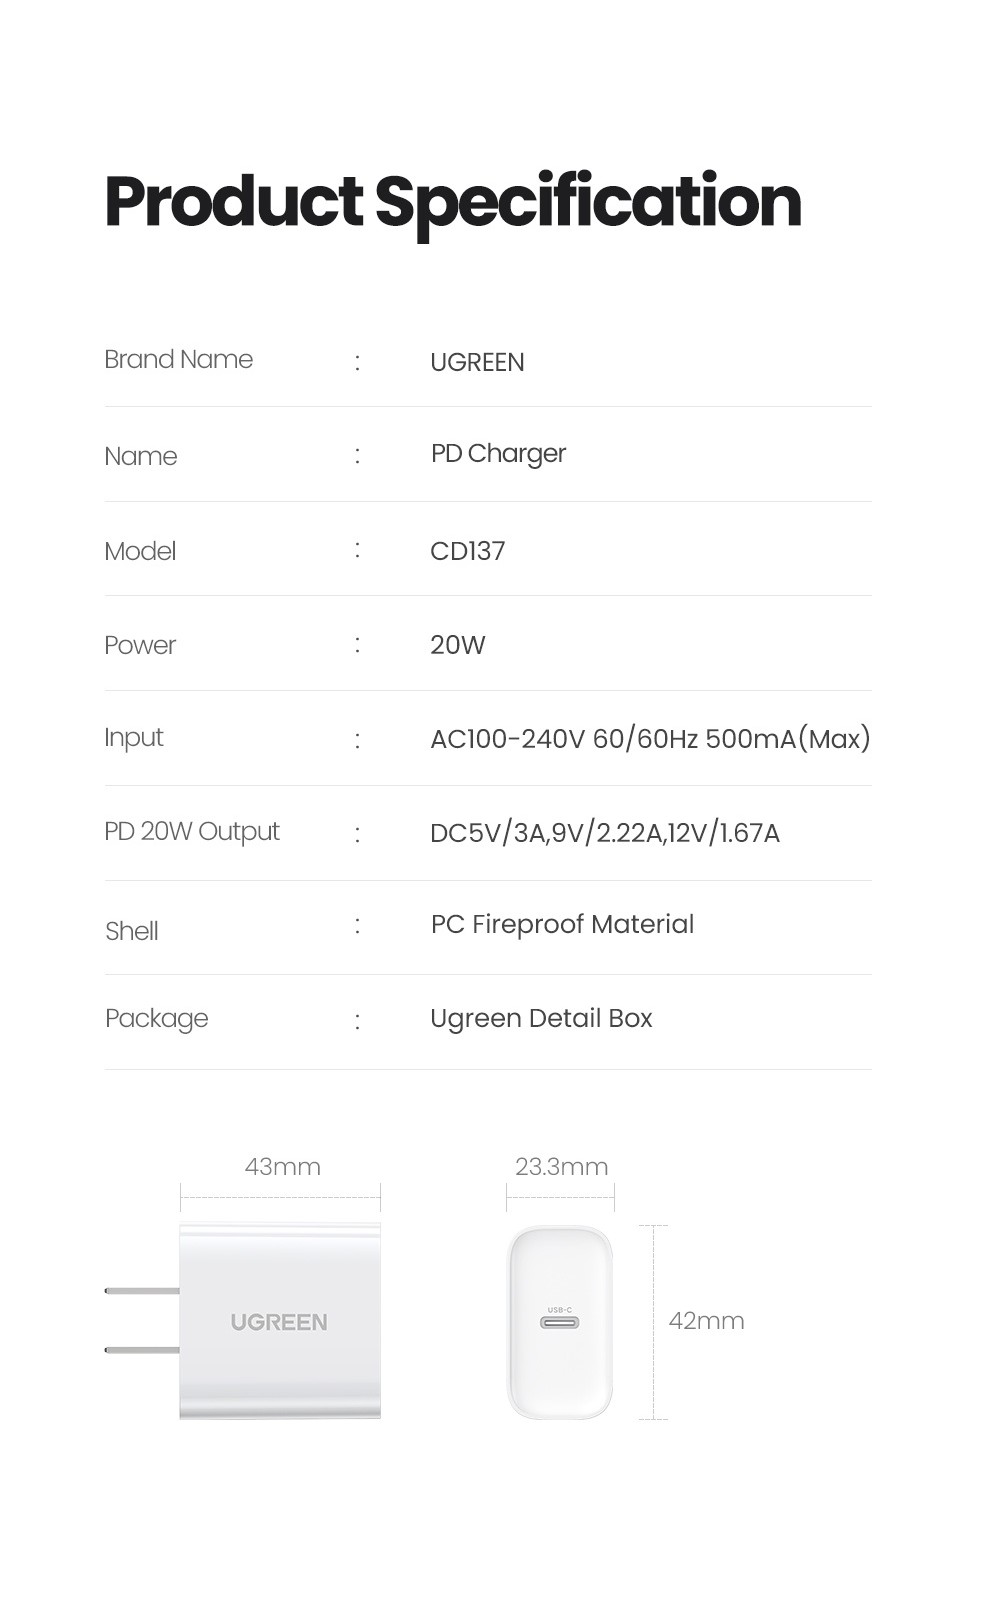1000x1612 pixels.
Task: Click the AC100-240V input specification text
Action: [x=650, y=739]
